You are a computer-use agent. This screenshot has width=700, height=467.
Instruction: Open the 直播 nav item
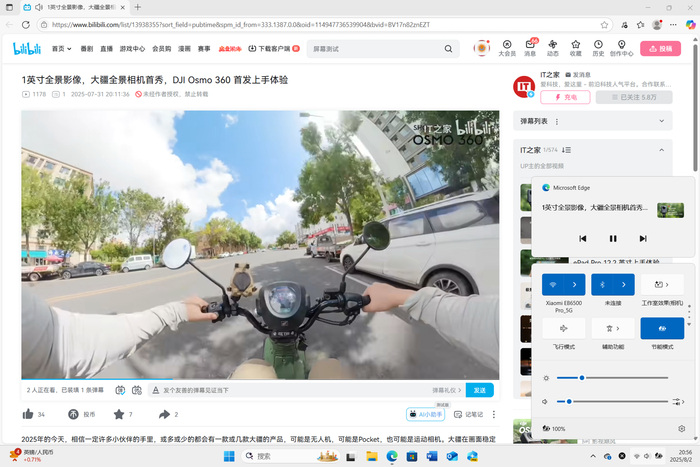pyautogui.click(x=106, y=49)
